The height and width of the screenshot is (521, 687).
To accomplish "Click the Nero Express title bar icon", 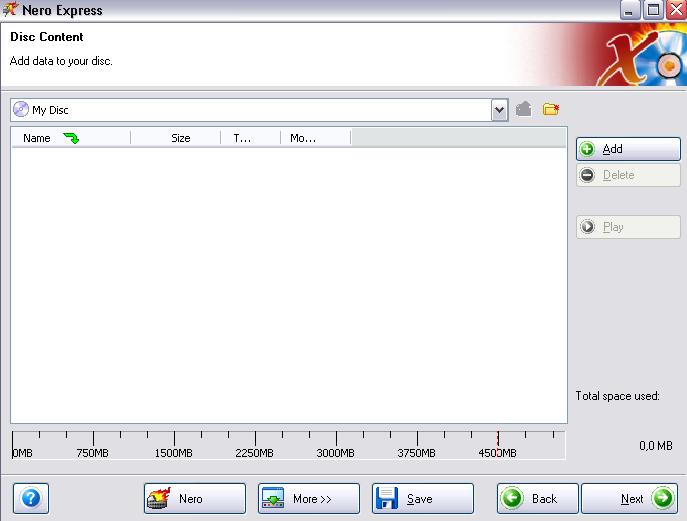I will (x=11, y=9).
